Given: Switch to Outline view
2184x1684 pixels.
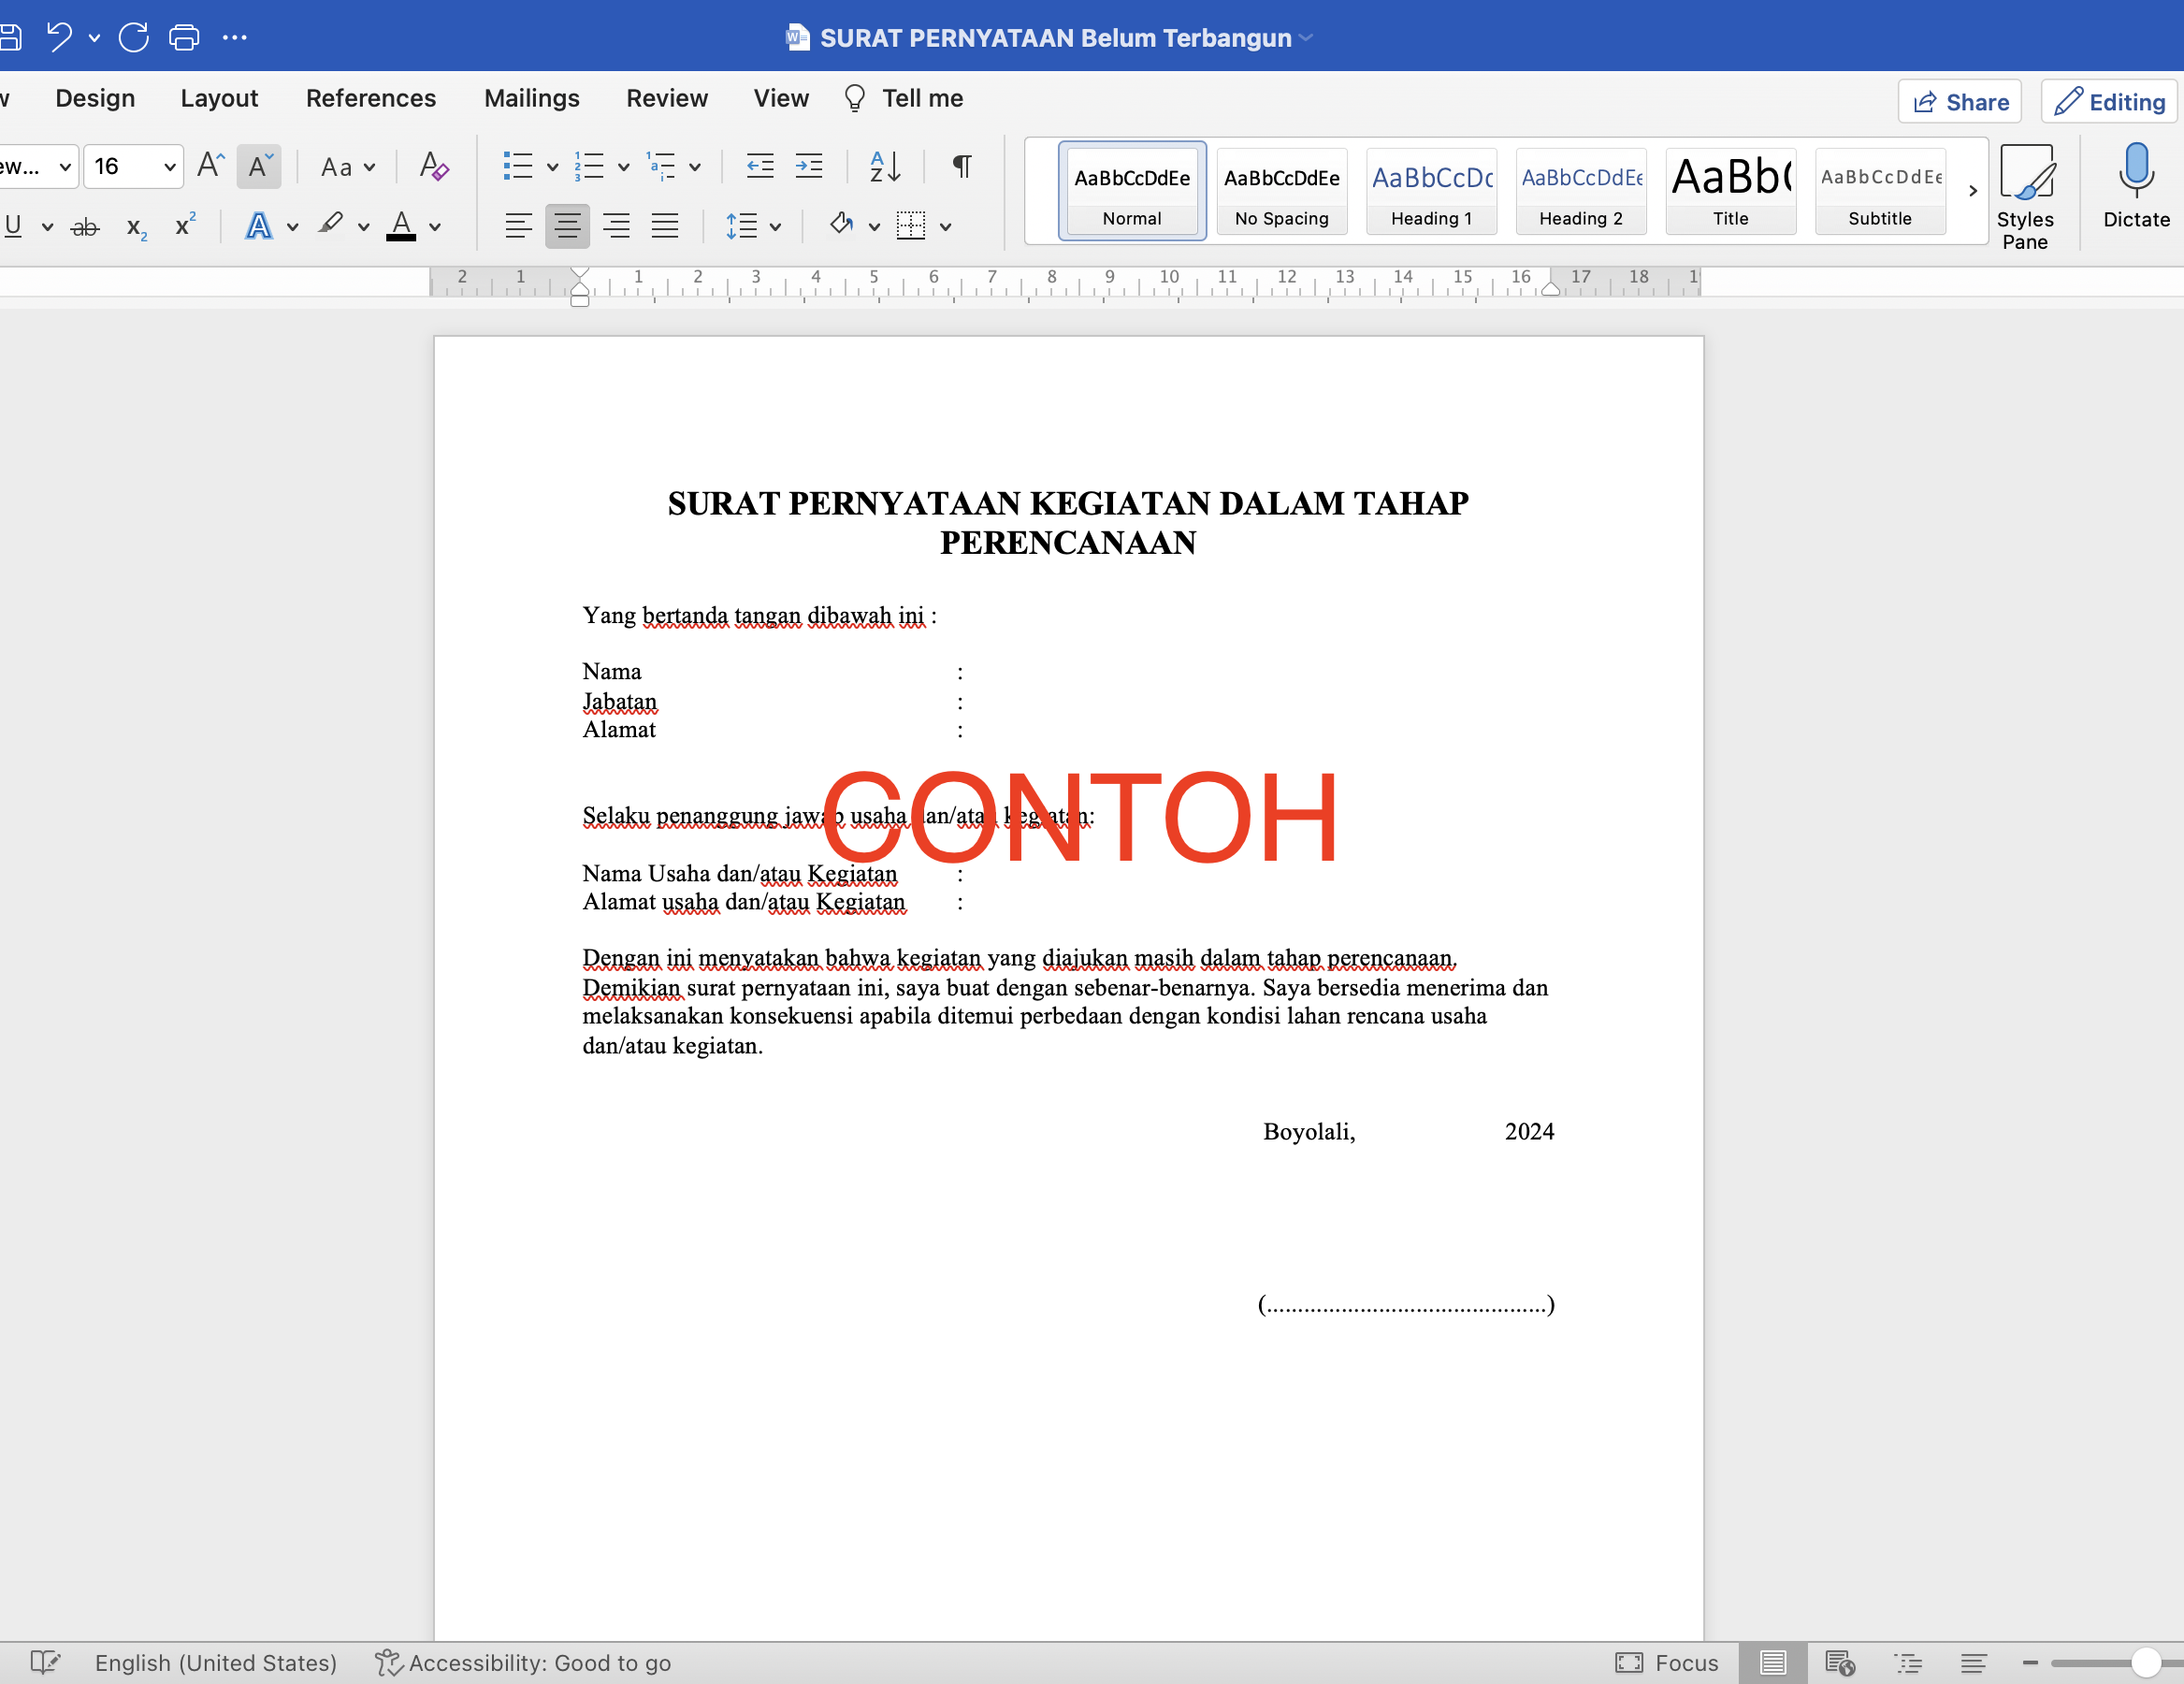Looking at the screenshot, I should pyautogui.click(x=1908, y=1662).
